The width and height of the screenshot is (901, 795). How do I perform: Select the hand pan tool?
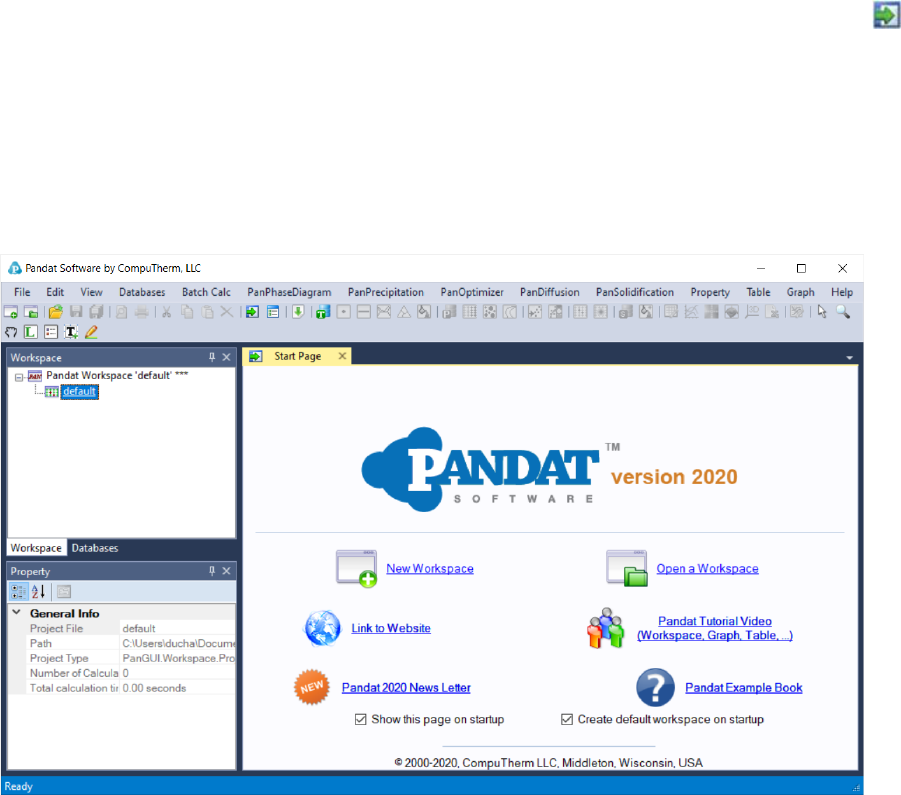[x=10, y=332]
